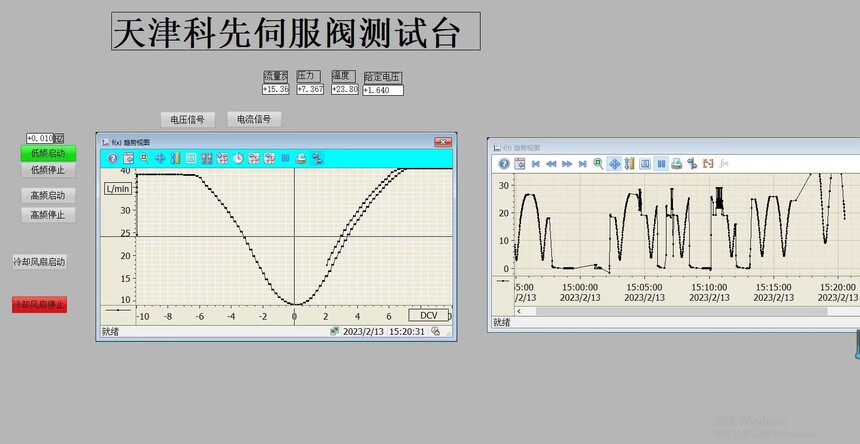Toggle pause button in time-axis trend toolbar
This screenshot has height=444, width=860.
(661, 163)
